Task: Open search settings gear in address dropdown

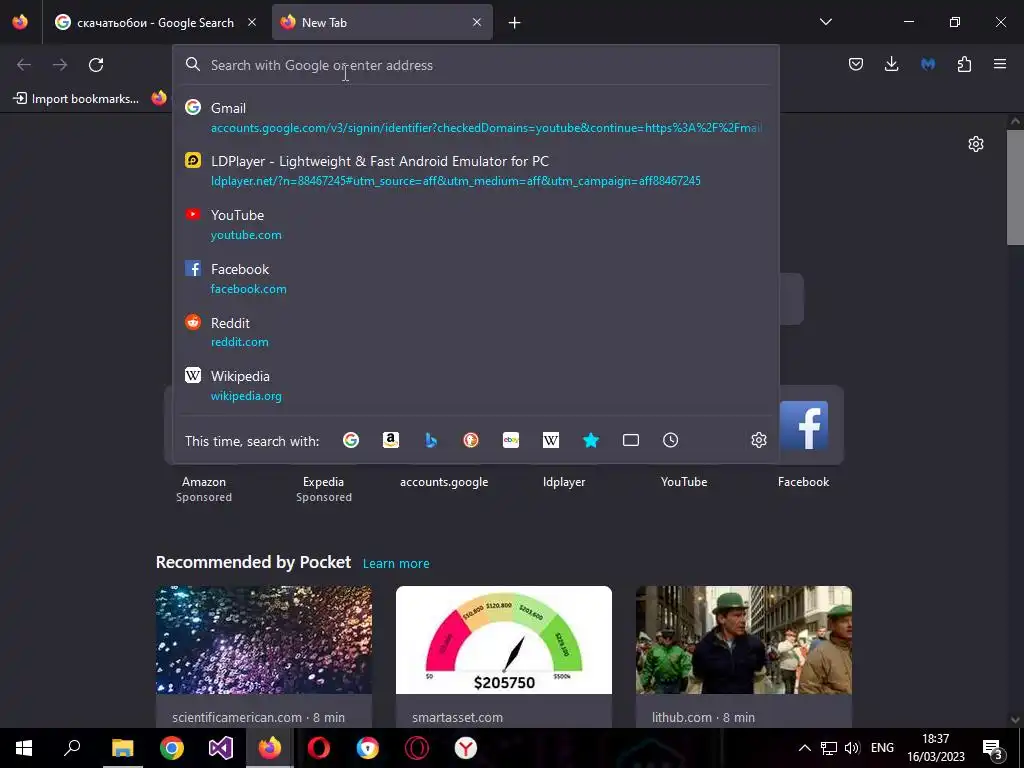Action: coord(758,440)
